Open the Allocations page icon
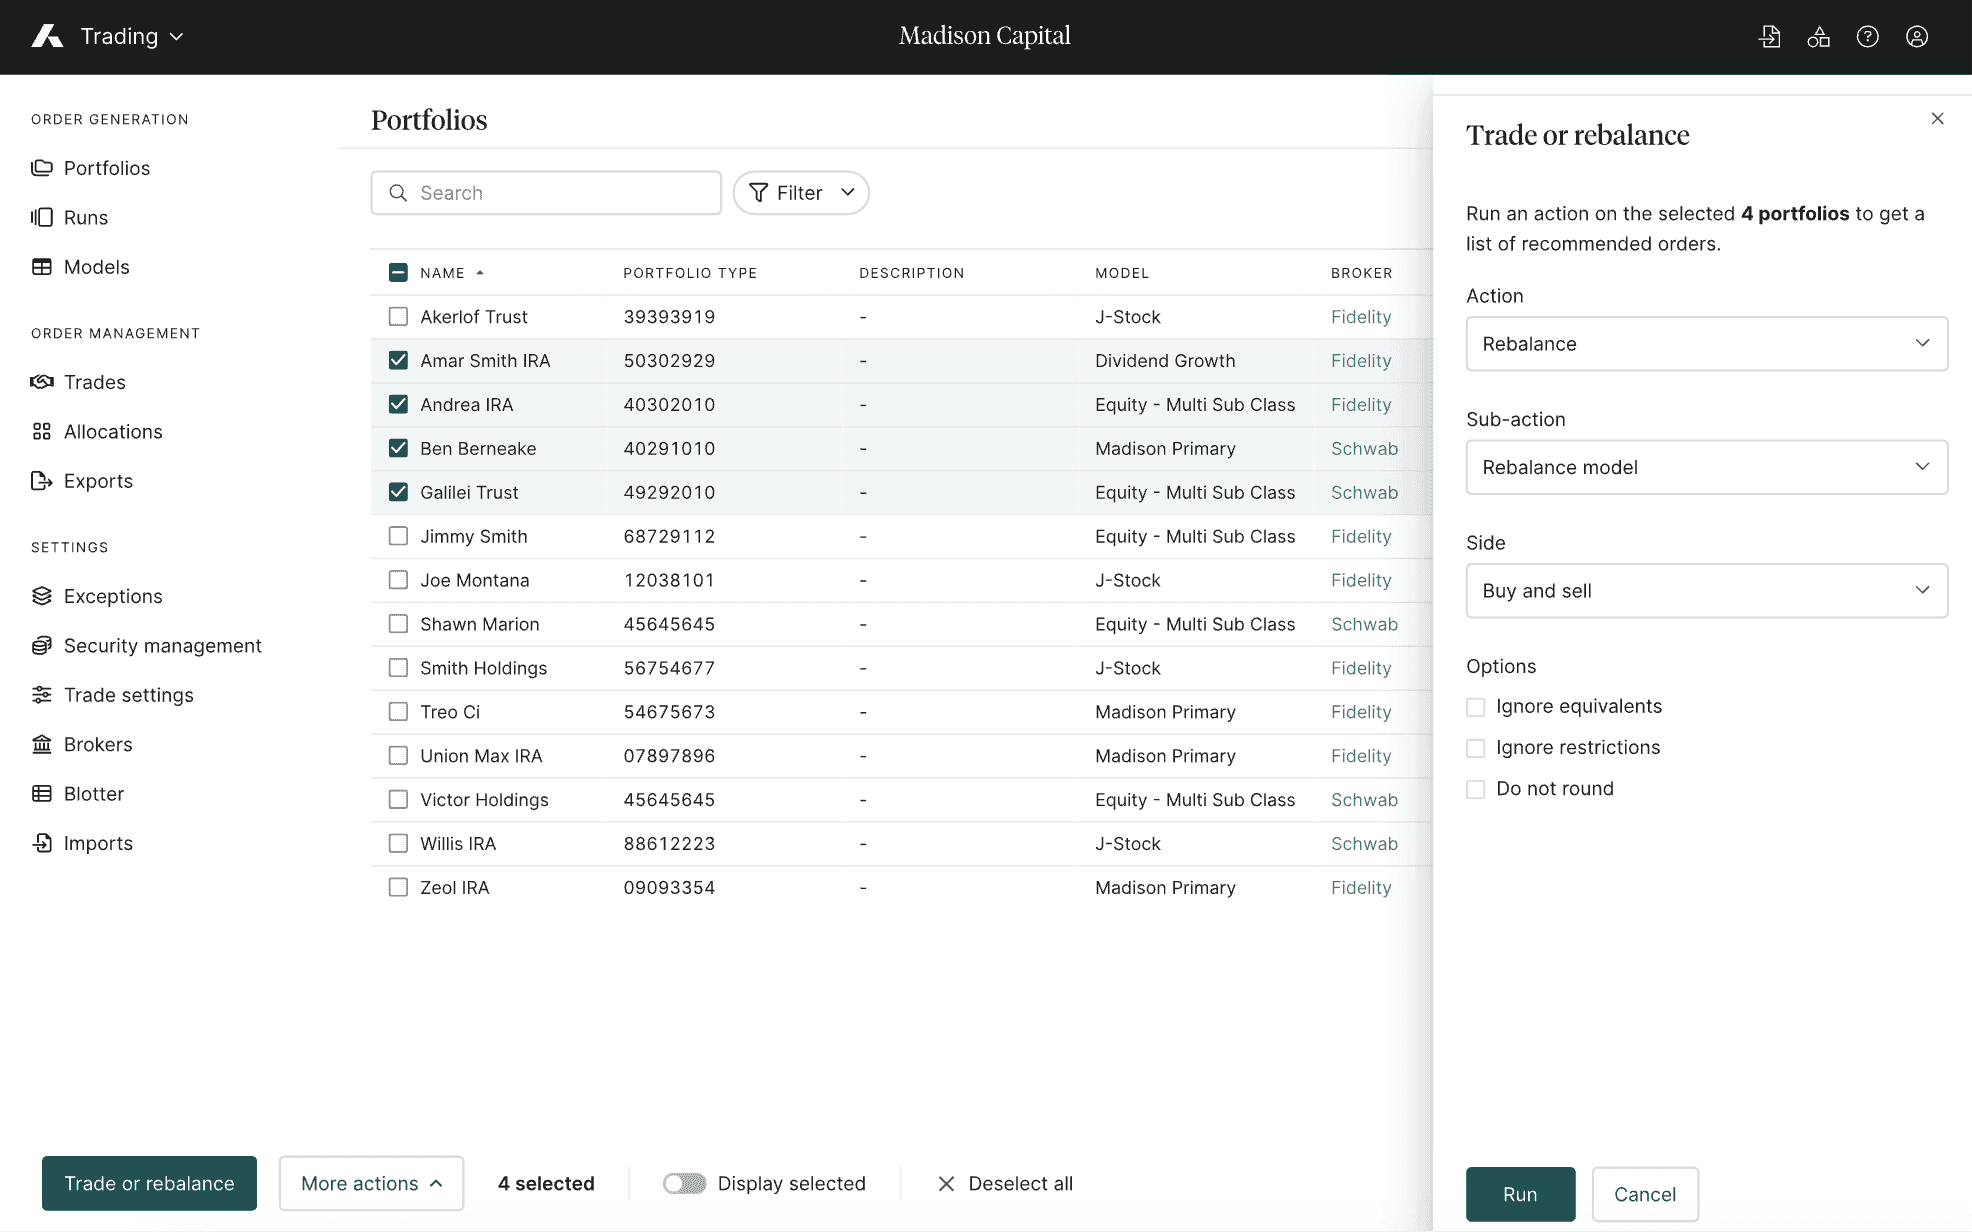 (x=41, y=431)
